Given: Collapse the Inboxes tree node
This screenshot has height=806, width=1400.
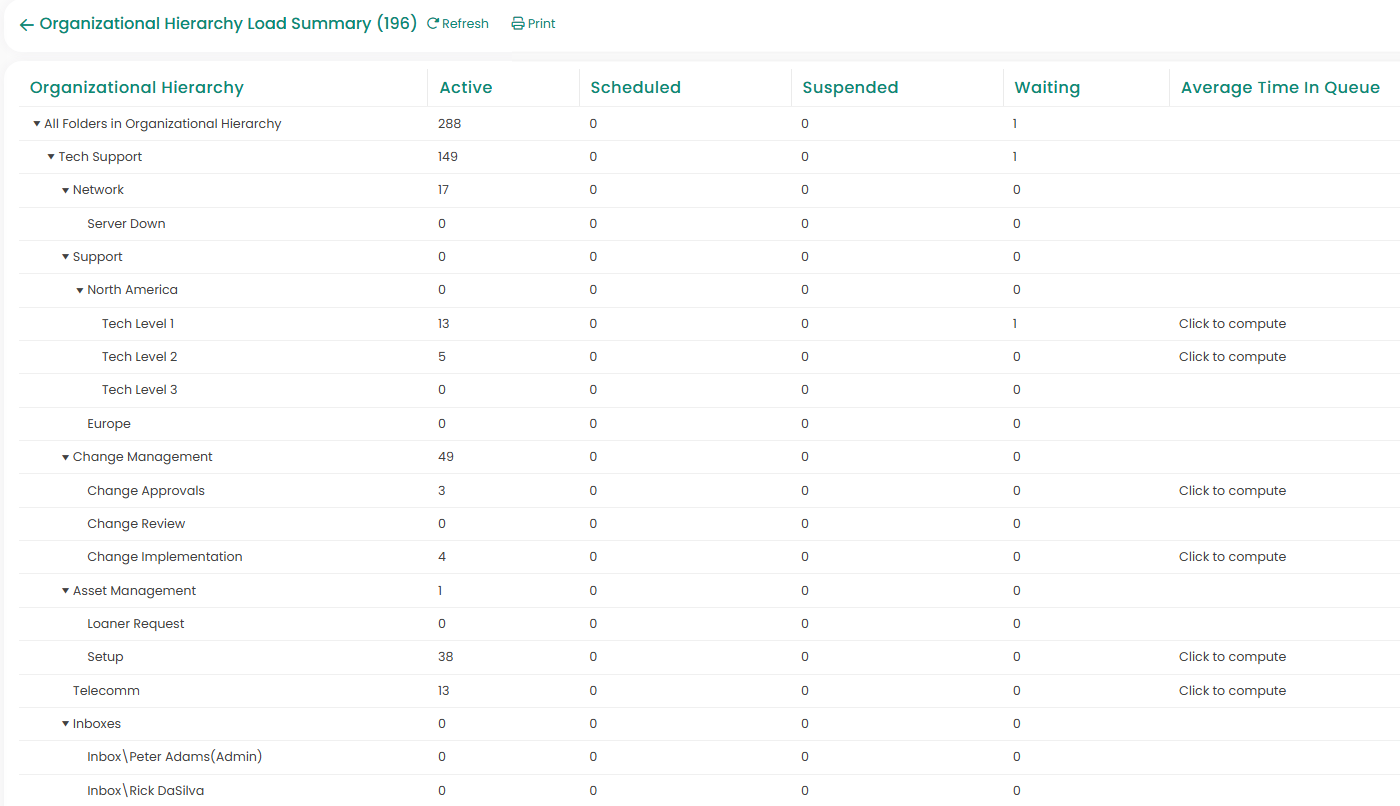Looking at the screenshot, I should tap(66, 724).
